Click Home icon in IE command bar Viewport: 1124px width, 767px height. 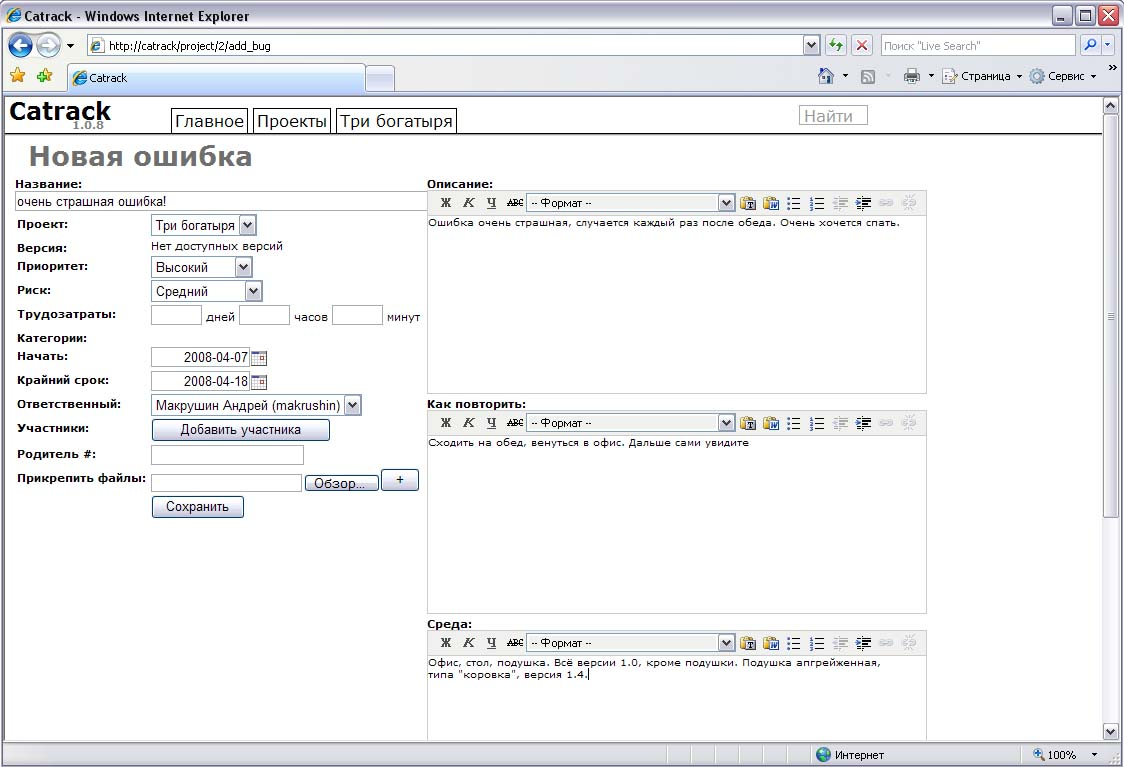(826, 76)
